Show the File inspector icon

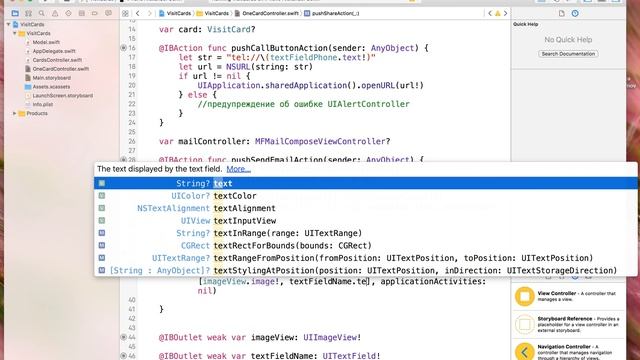[x=562, y=13]
